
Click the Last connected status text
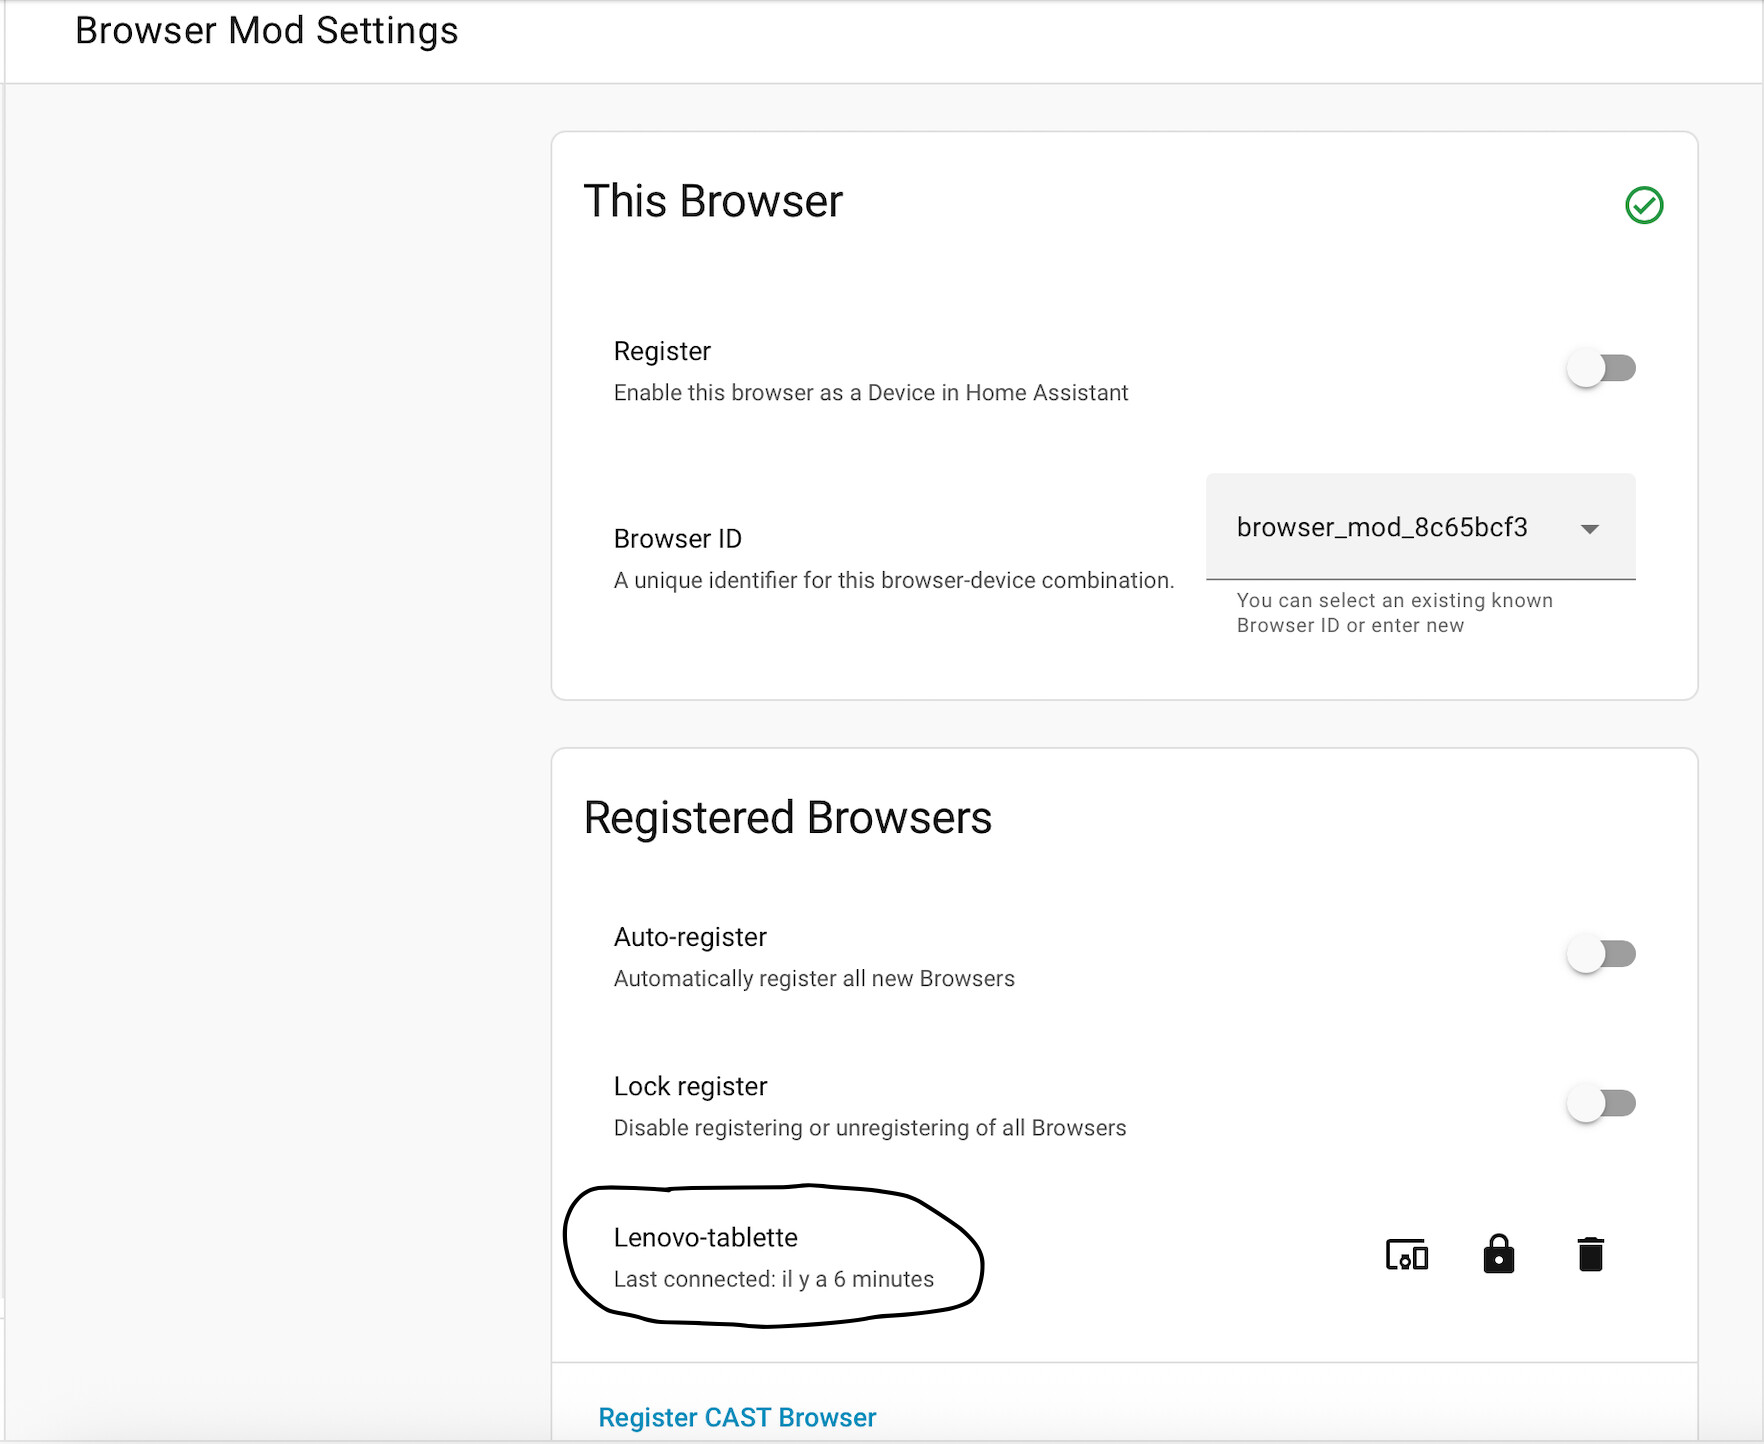click(773, 1279)
